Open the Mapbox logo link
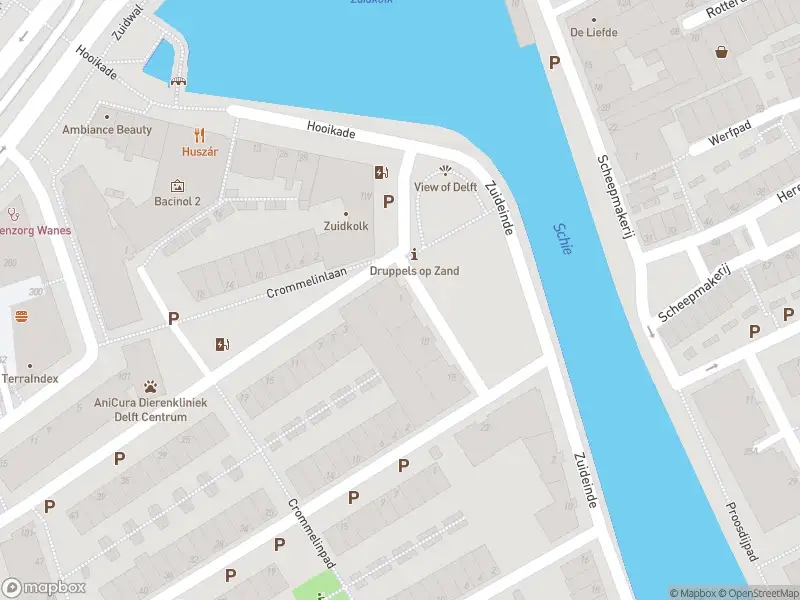 click(43, 587)
